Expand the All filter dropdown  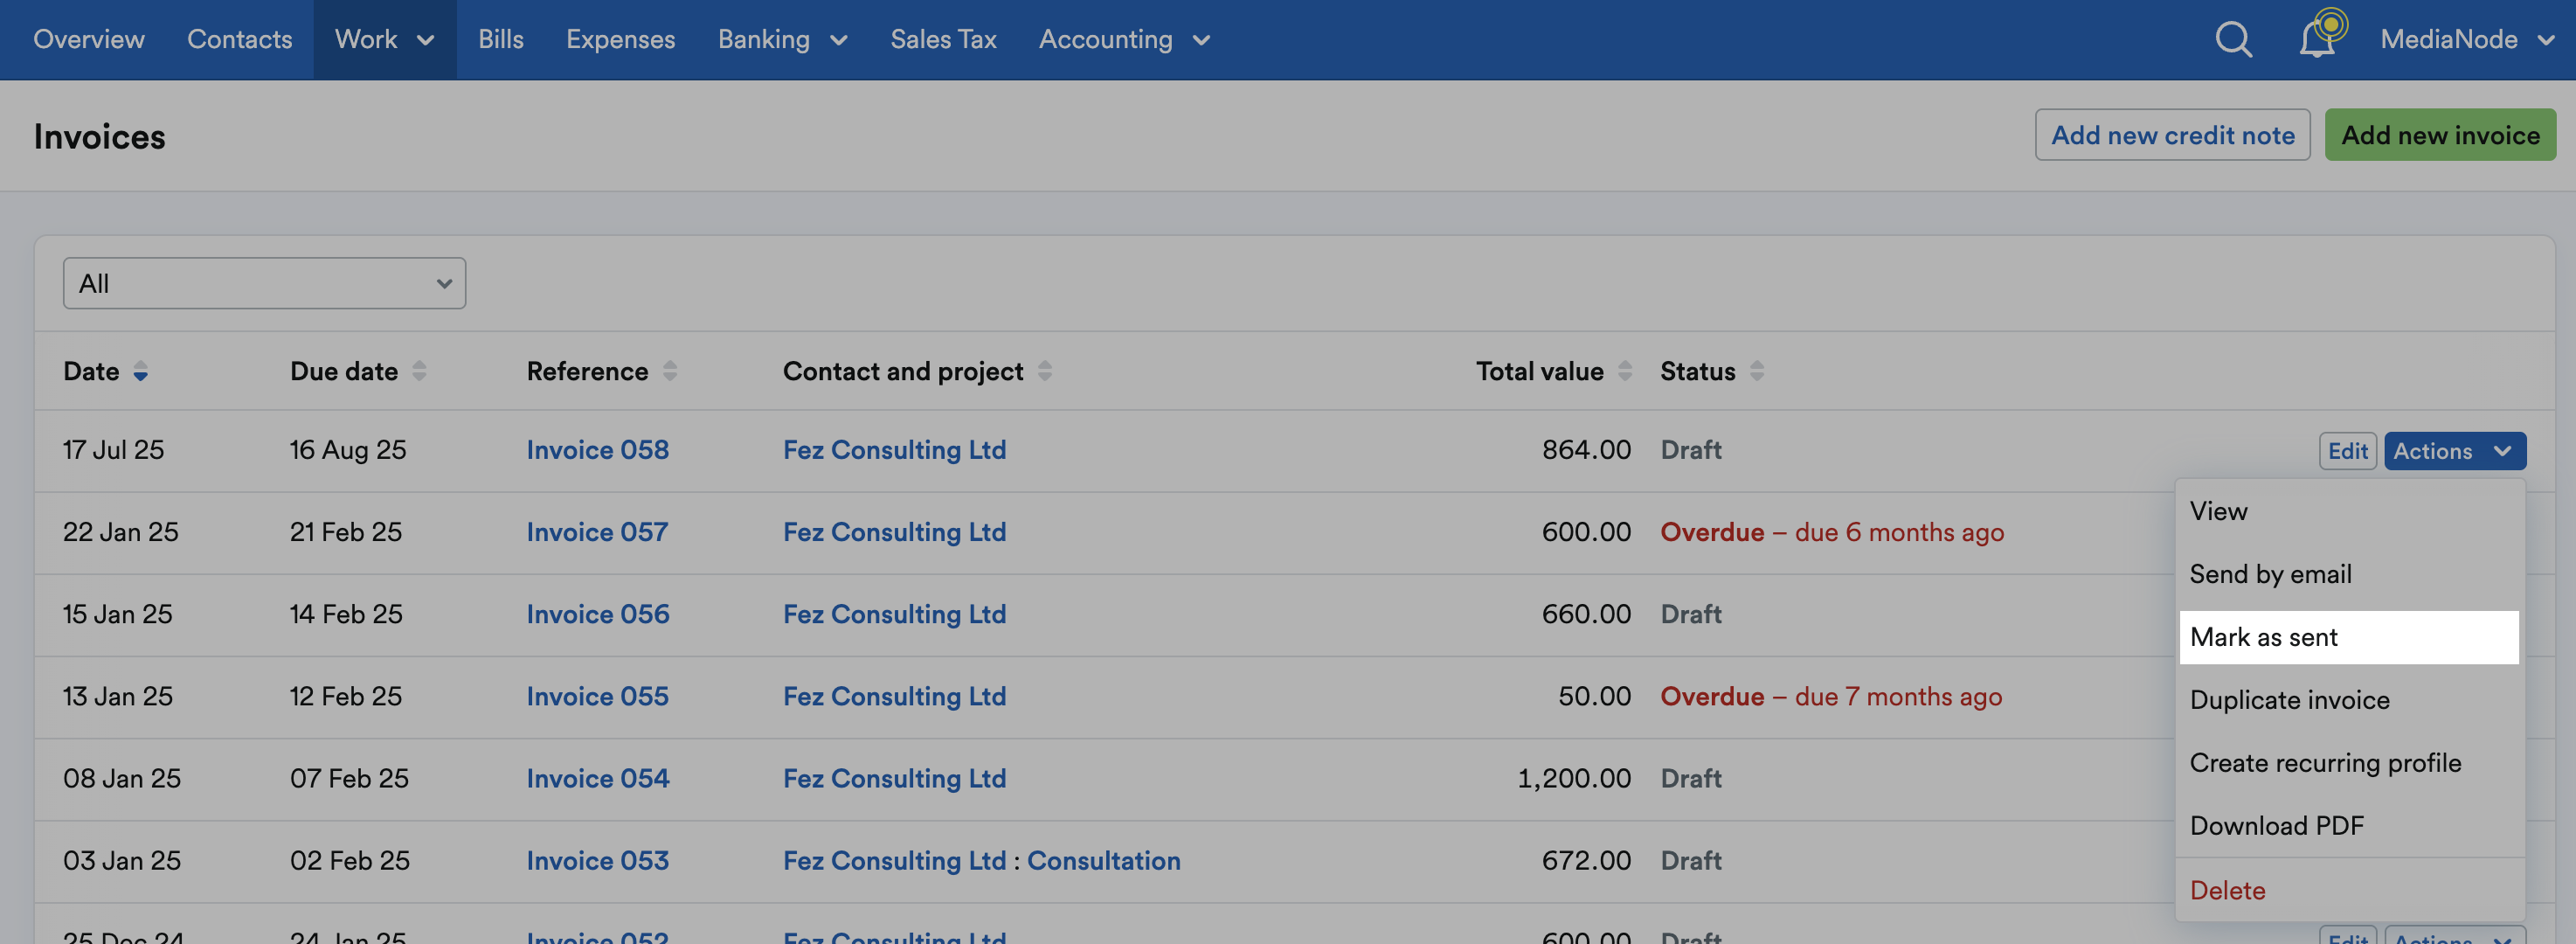[264, 284]
